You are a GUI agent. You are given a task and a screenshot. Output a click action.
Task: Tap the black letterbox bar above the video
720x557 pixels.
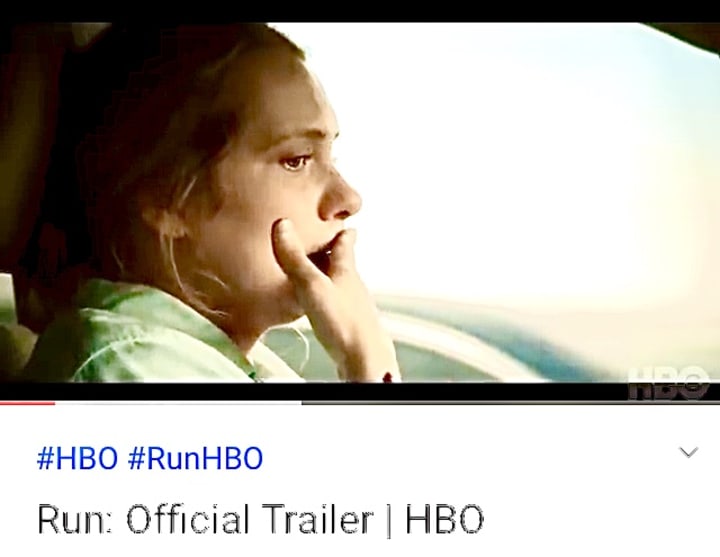360,11
